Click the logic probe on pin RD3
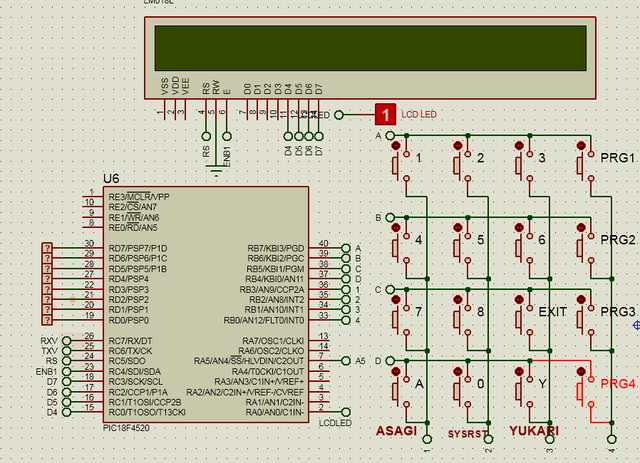This screenshot has height=463, width=640. pyautogui.click(x=47, y=289)
